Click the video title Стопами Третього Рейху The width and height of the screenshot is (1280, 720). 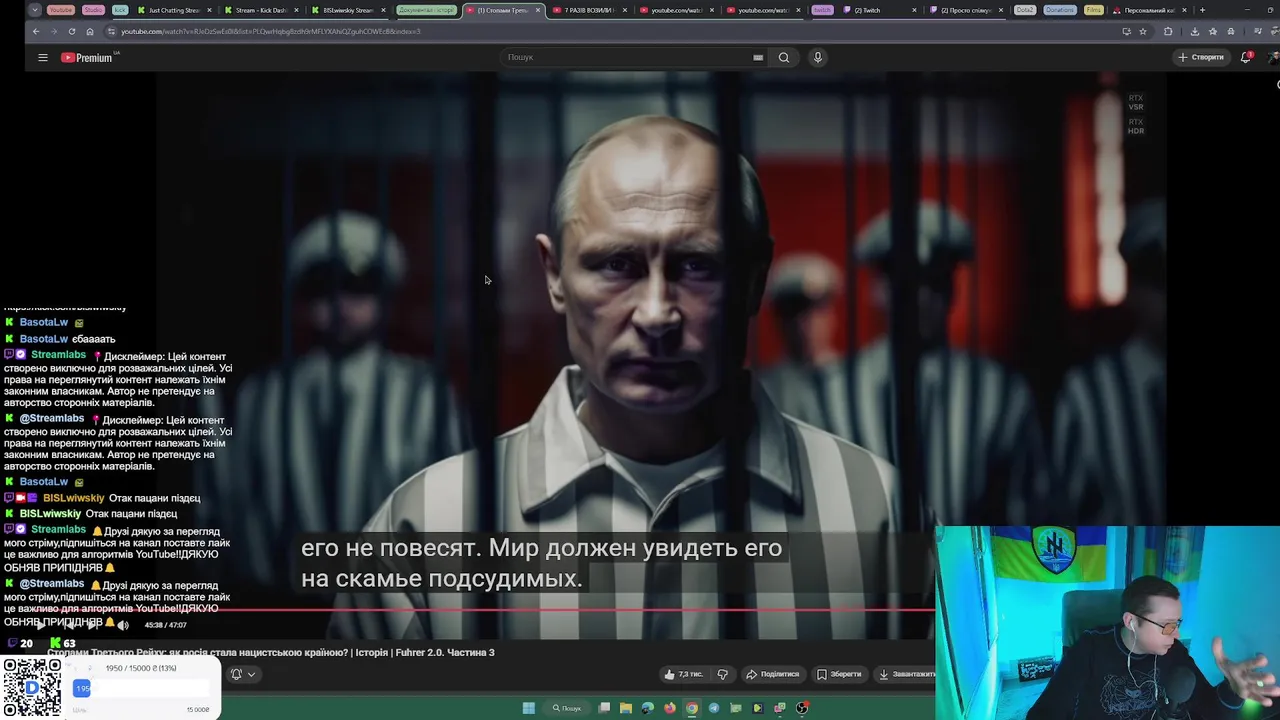[x=271, y=652]
